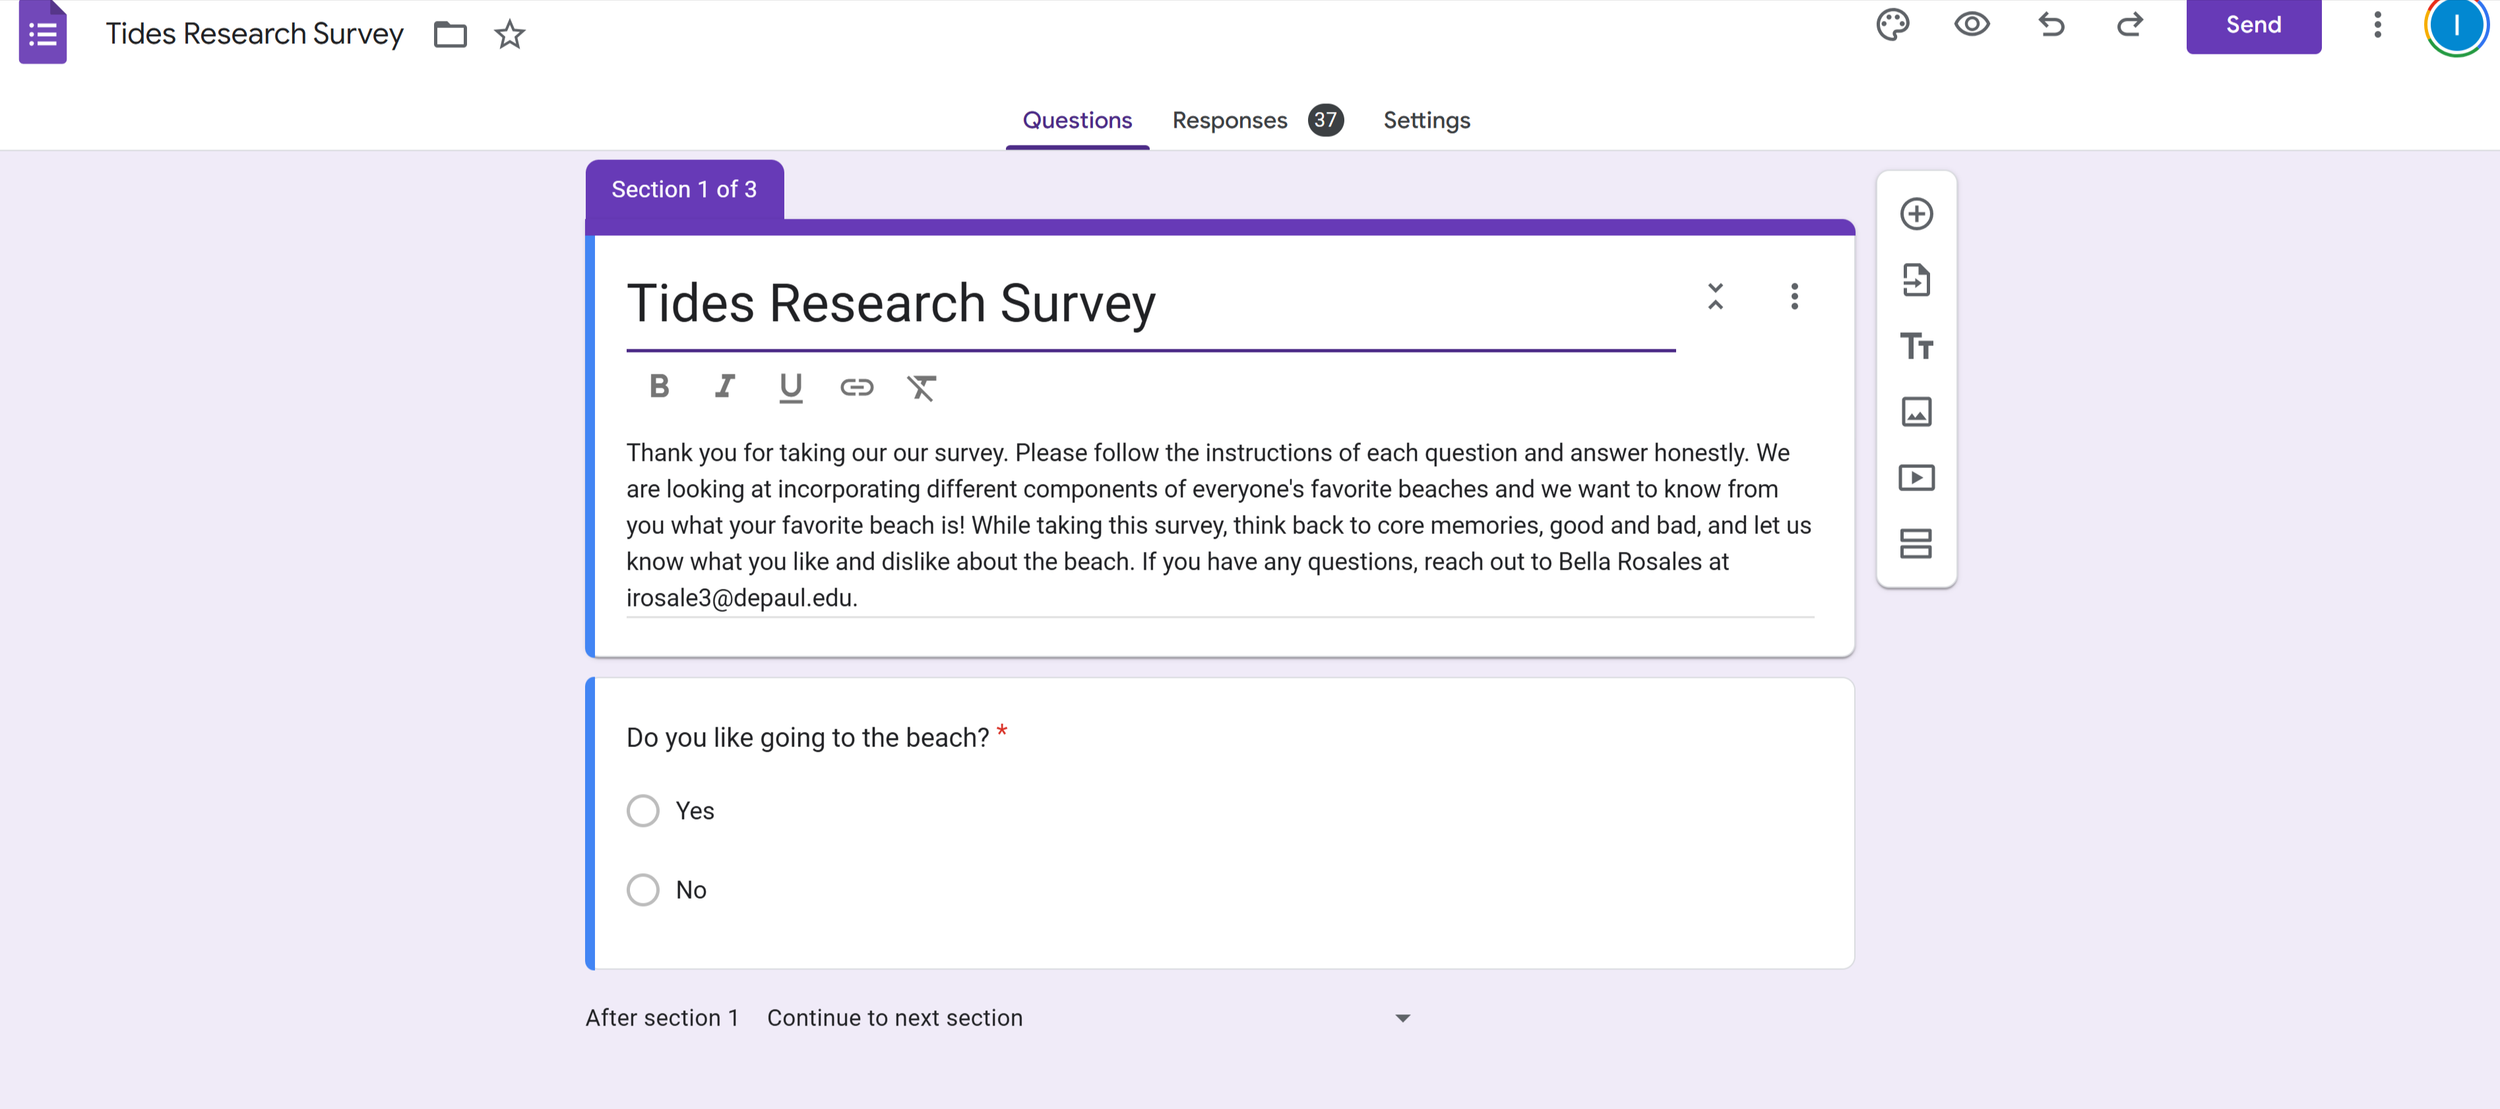2500x1109 pixels.
Task: Open the Customize theme palette icon
Action: pyautogui.click(x=1892, y=25)
